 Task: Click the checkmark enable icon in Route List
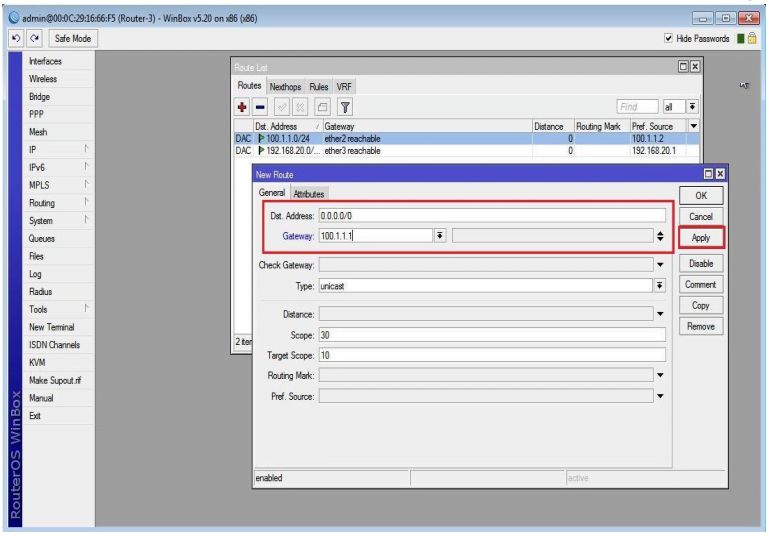tap(282, 106)
